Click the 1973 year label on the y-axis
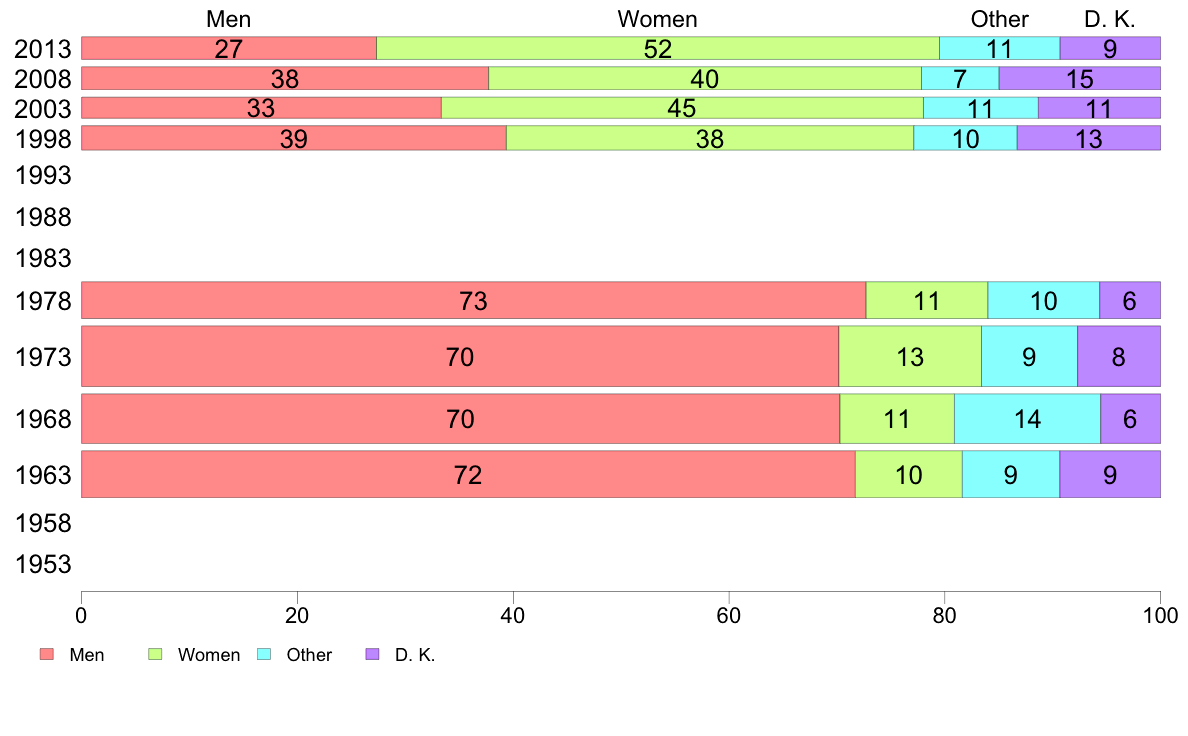This screenshot has height=736, width=1188. point(44,356)
